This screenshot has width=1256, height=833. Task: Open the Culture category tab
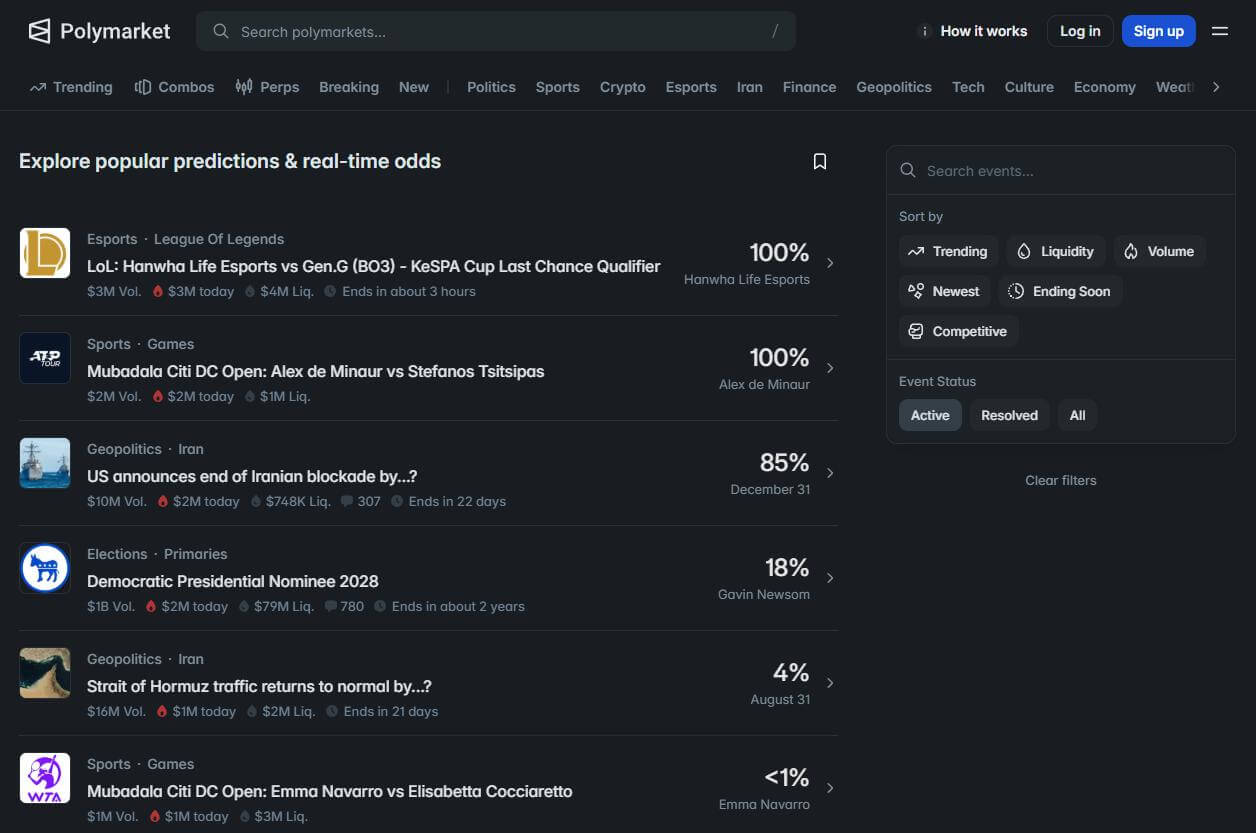(1029, 87)
